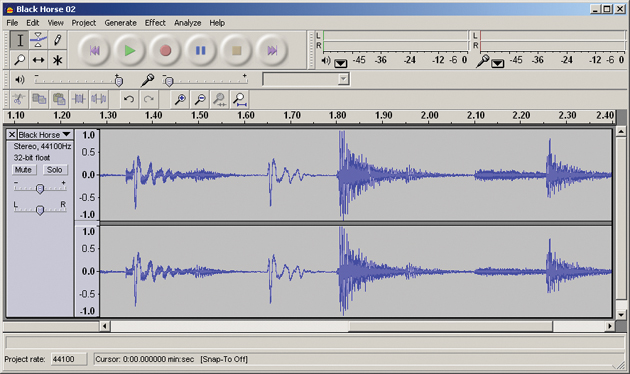Pause playback with the Pause button

coord(200,51)
